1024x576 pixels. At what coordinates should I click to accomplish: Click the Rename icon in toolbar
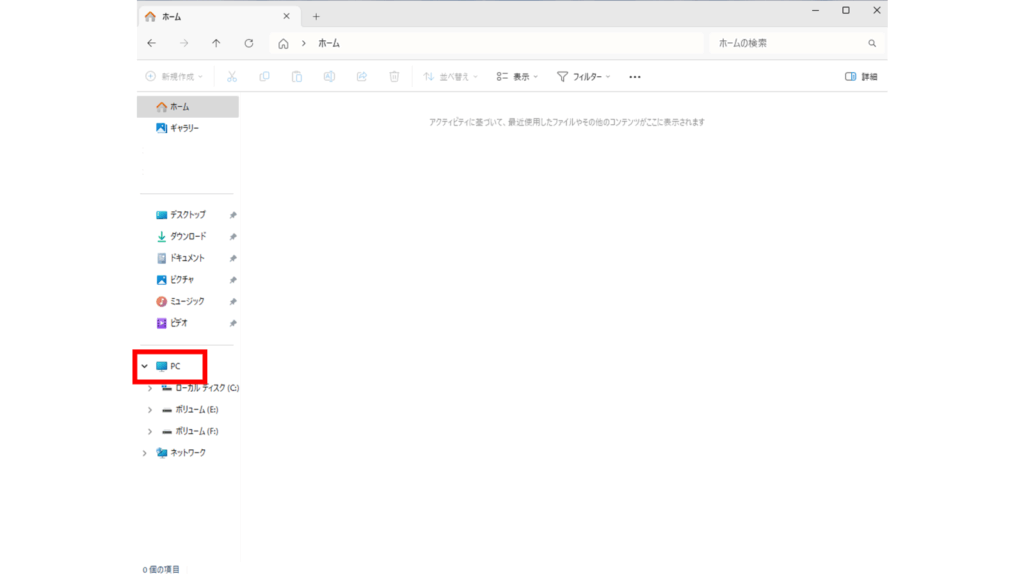(x=329, y=76)
